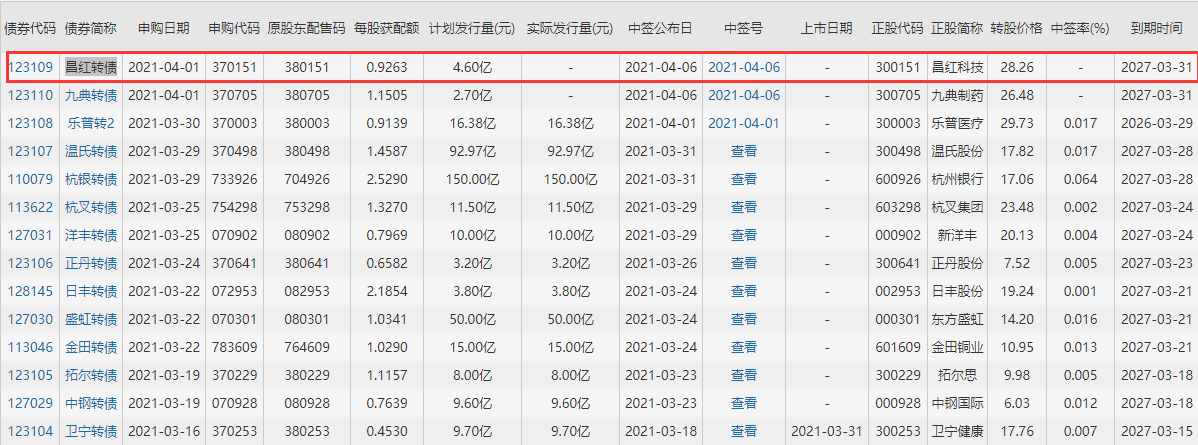
Task: Open bond code link 127029
Action: [x=31, y=404]
